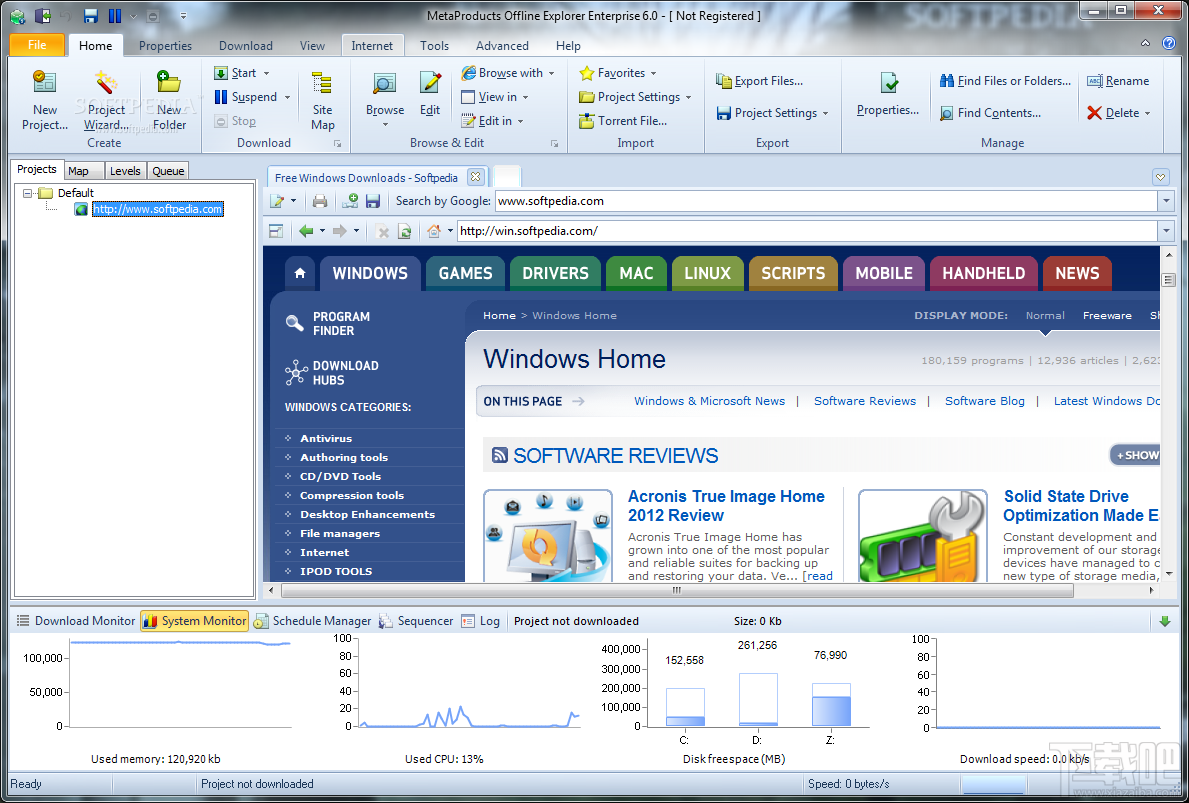Expand the Edit in menu
Viewport: 1189px width, 803px height.
click(x=520, y=121)
